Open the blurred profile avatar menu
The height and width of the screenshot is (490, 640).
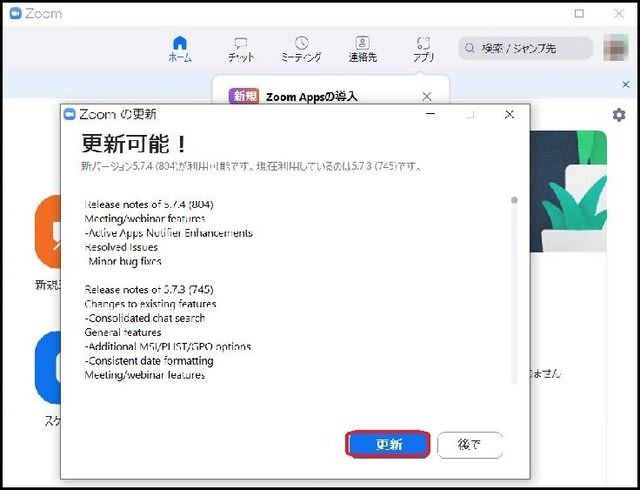coord(616,48)
